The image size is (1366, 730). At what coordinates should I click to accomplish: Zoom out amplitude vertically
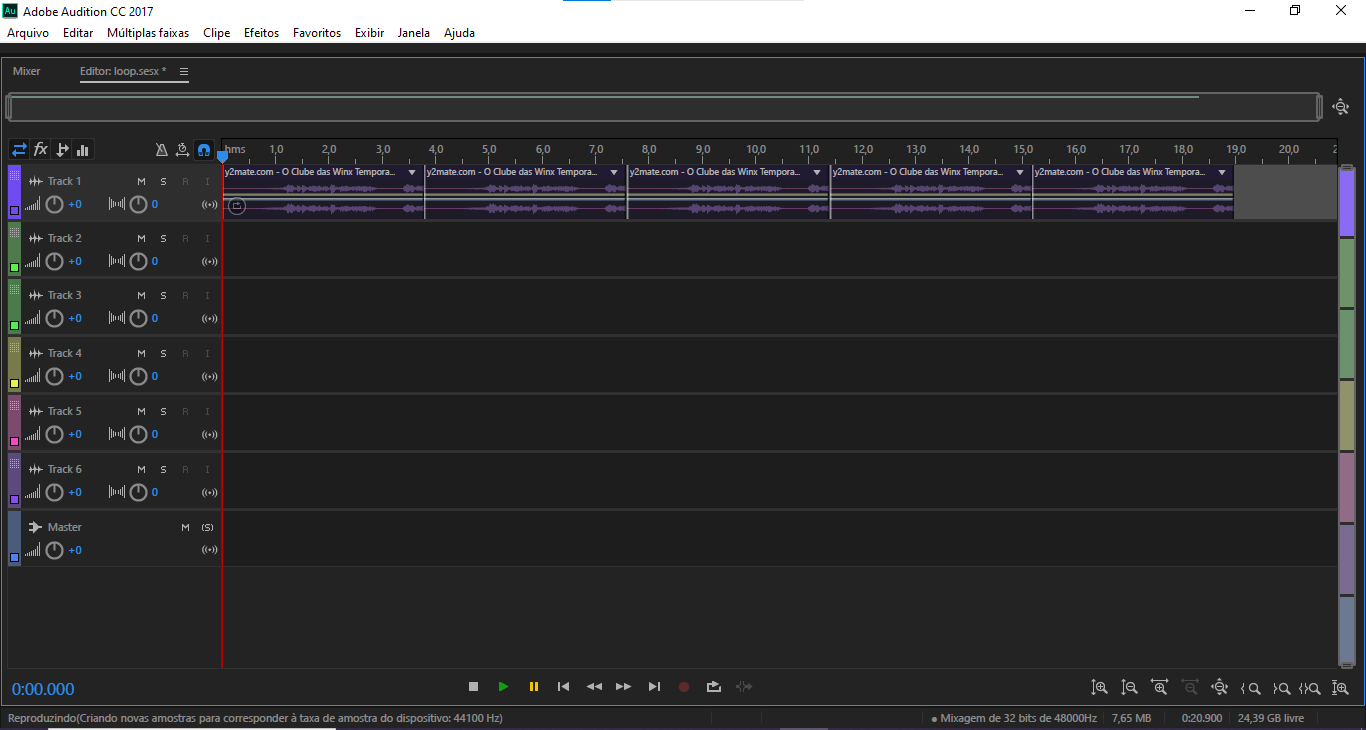(x=1130, y=688)
